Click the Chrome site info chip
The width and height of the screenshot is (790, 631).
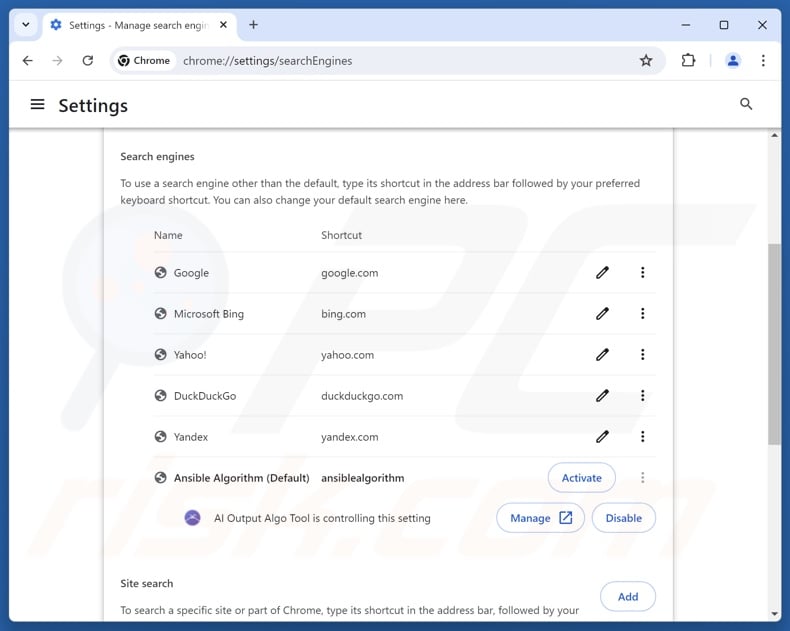(145, 61)
